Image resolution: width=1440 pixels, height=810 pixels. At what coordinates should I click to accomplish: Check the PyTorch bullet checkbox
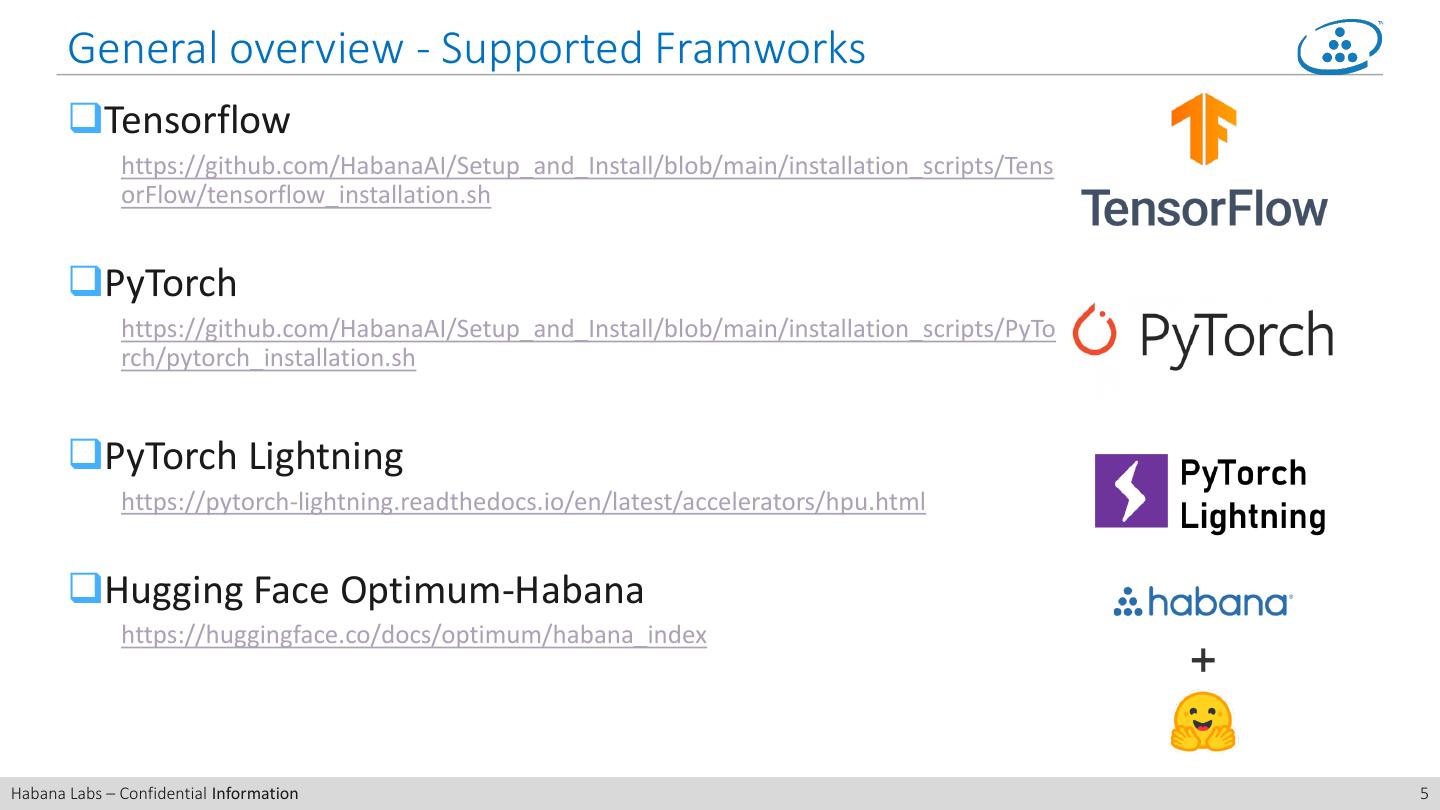(84, 281)
